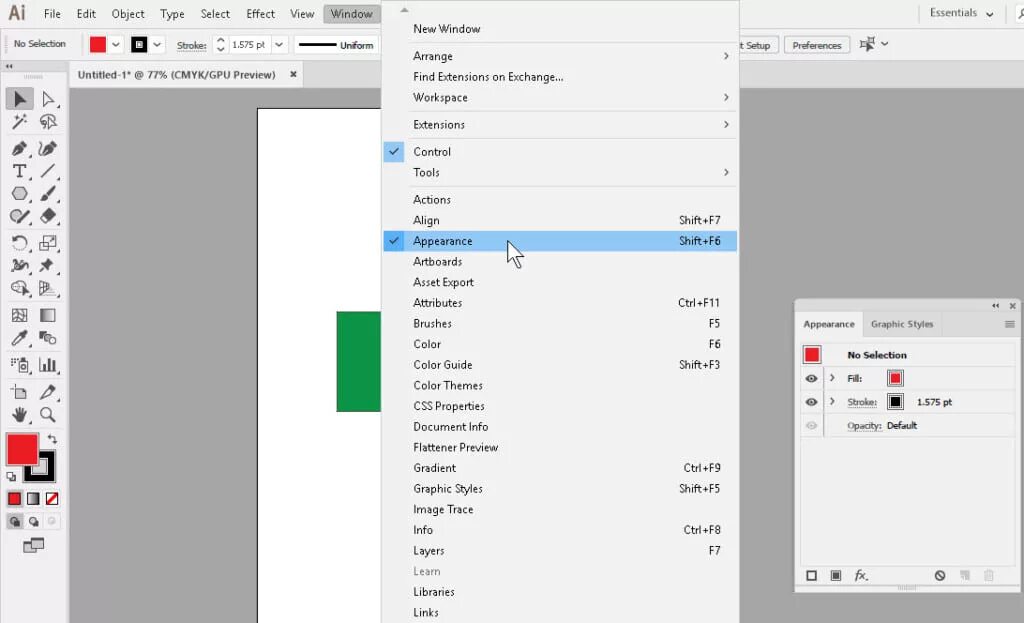Choose Gradient from Window menu
Viewport: 1024px width, 623px height.
point(560,468)
